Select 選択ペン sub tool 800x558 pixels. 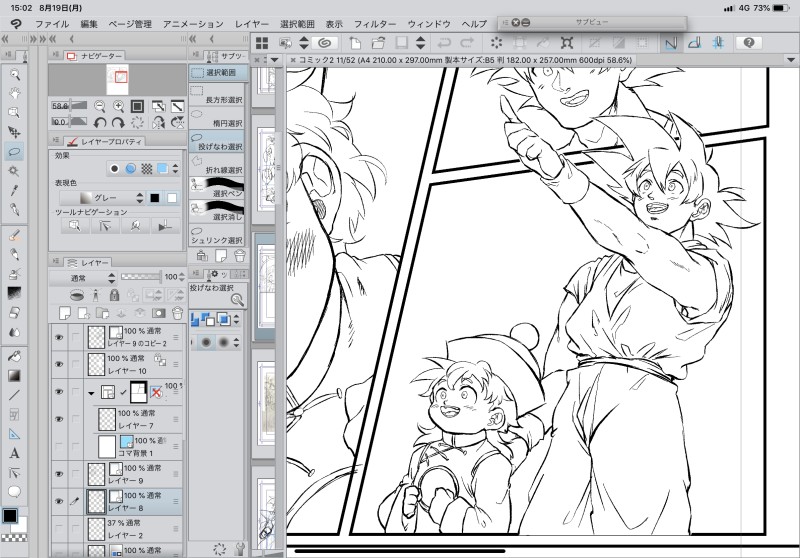pos(217,188)
